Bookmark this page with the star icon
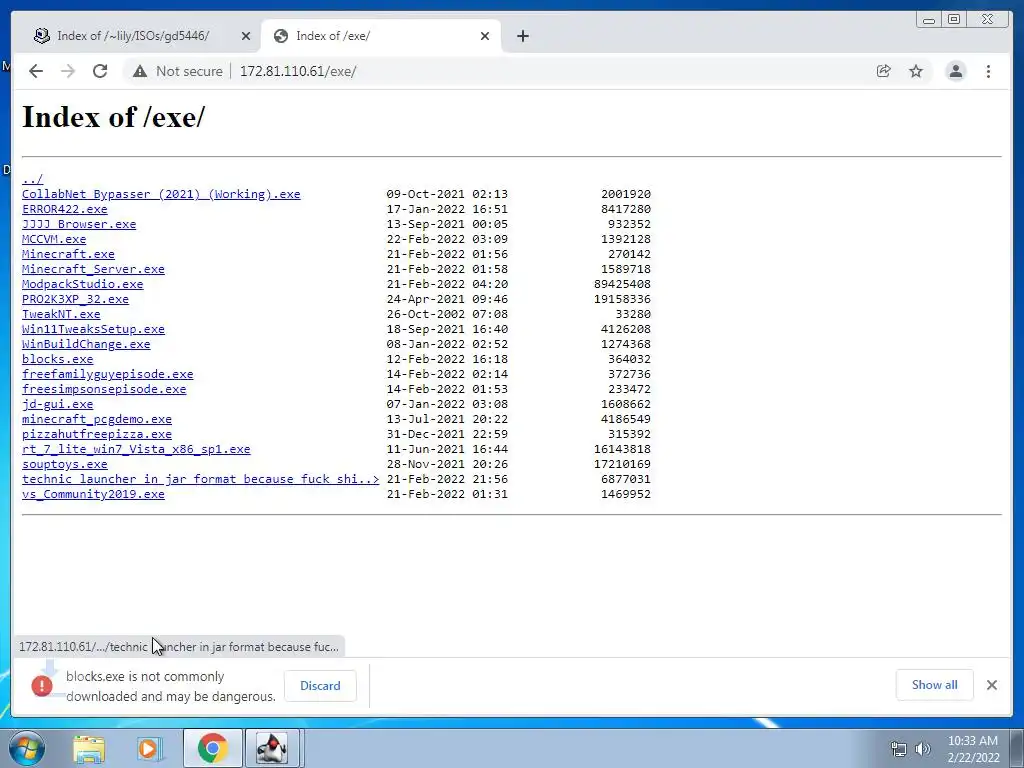The height and width of the screenshot is (768, 1024). [916, 71]
